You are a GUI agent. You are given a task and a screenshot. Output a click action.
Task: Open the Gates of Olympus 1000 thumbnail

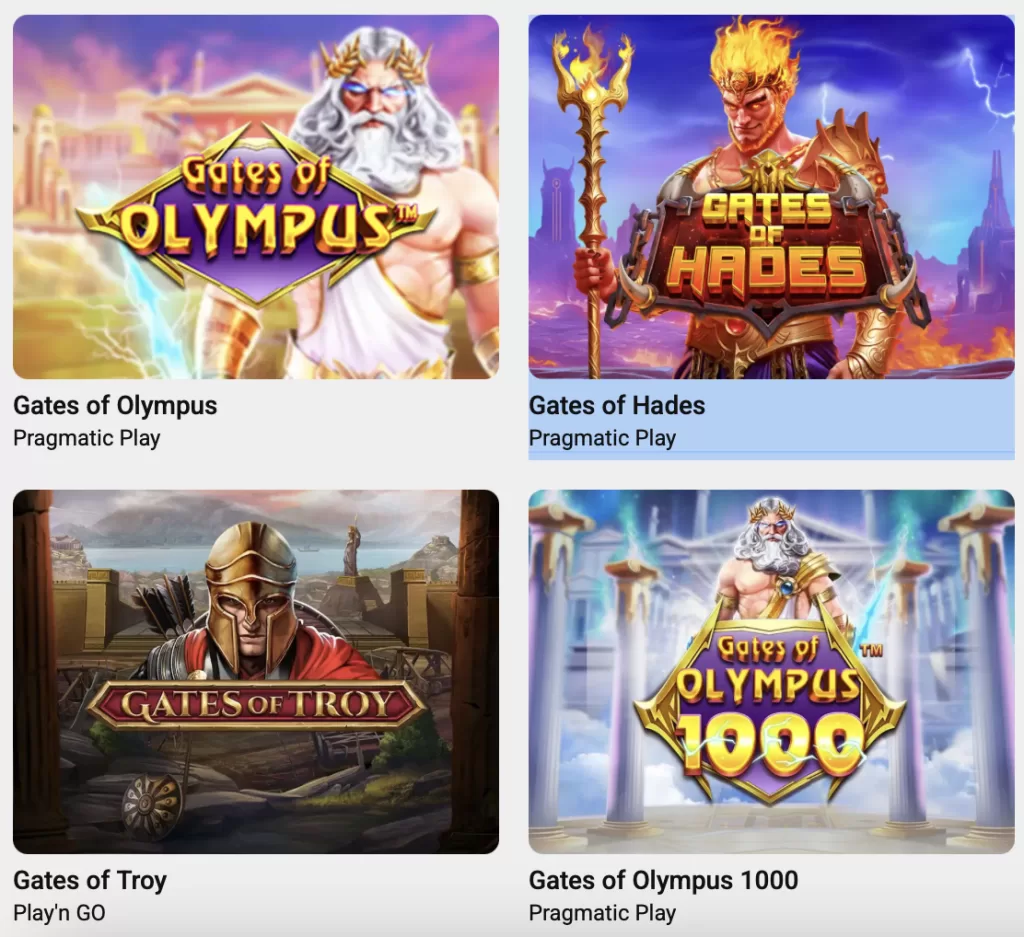click(771, 671)
